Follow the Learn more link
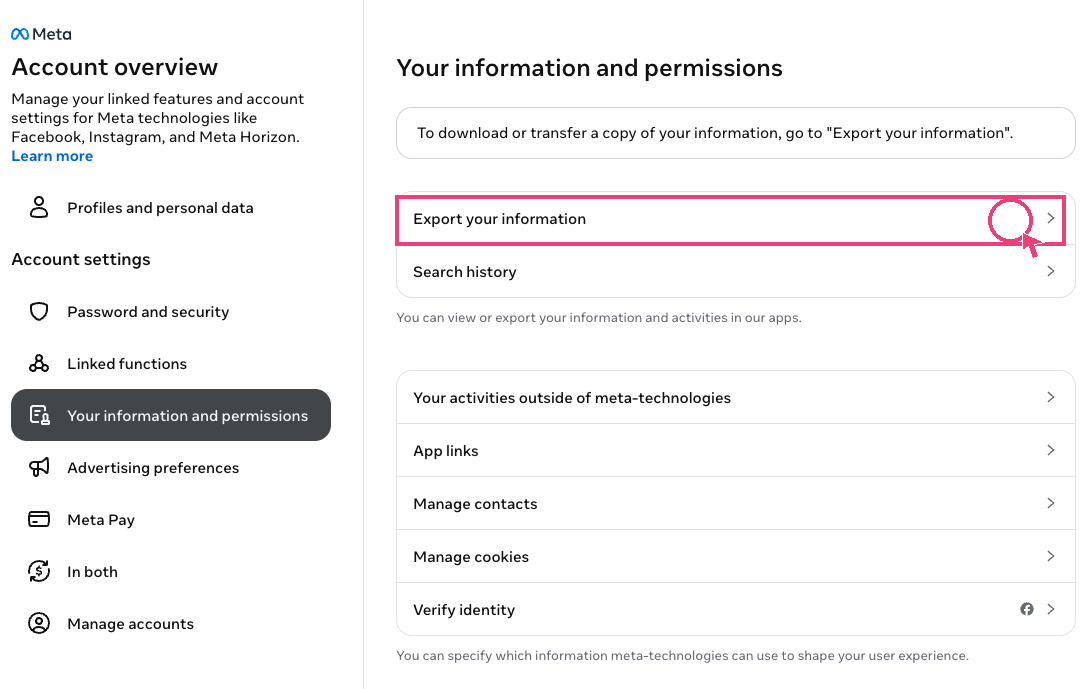1091x689 pixels. [x=52, y=156]
